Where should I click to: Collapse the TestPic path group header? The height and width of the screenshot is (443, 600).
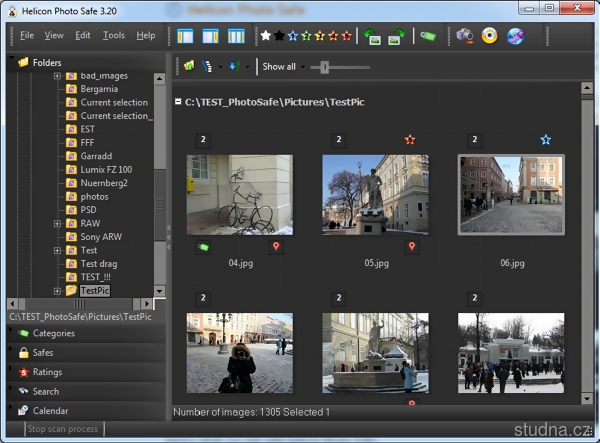click(178, 102)
